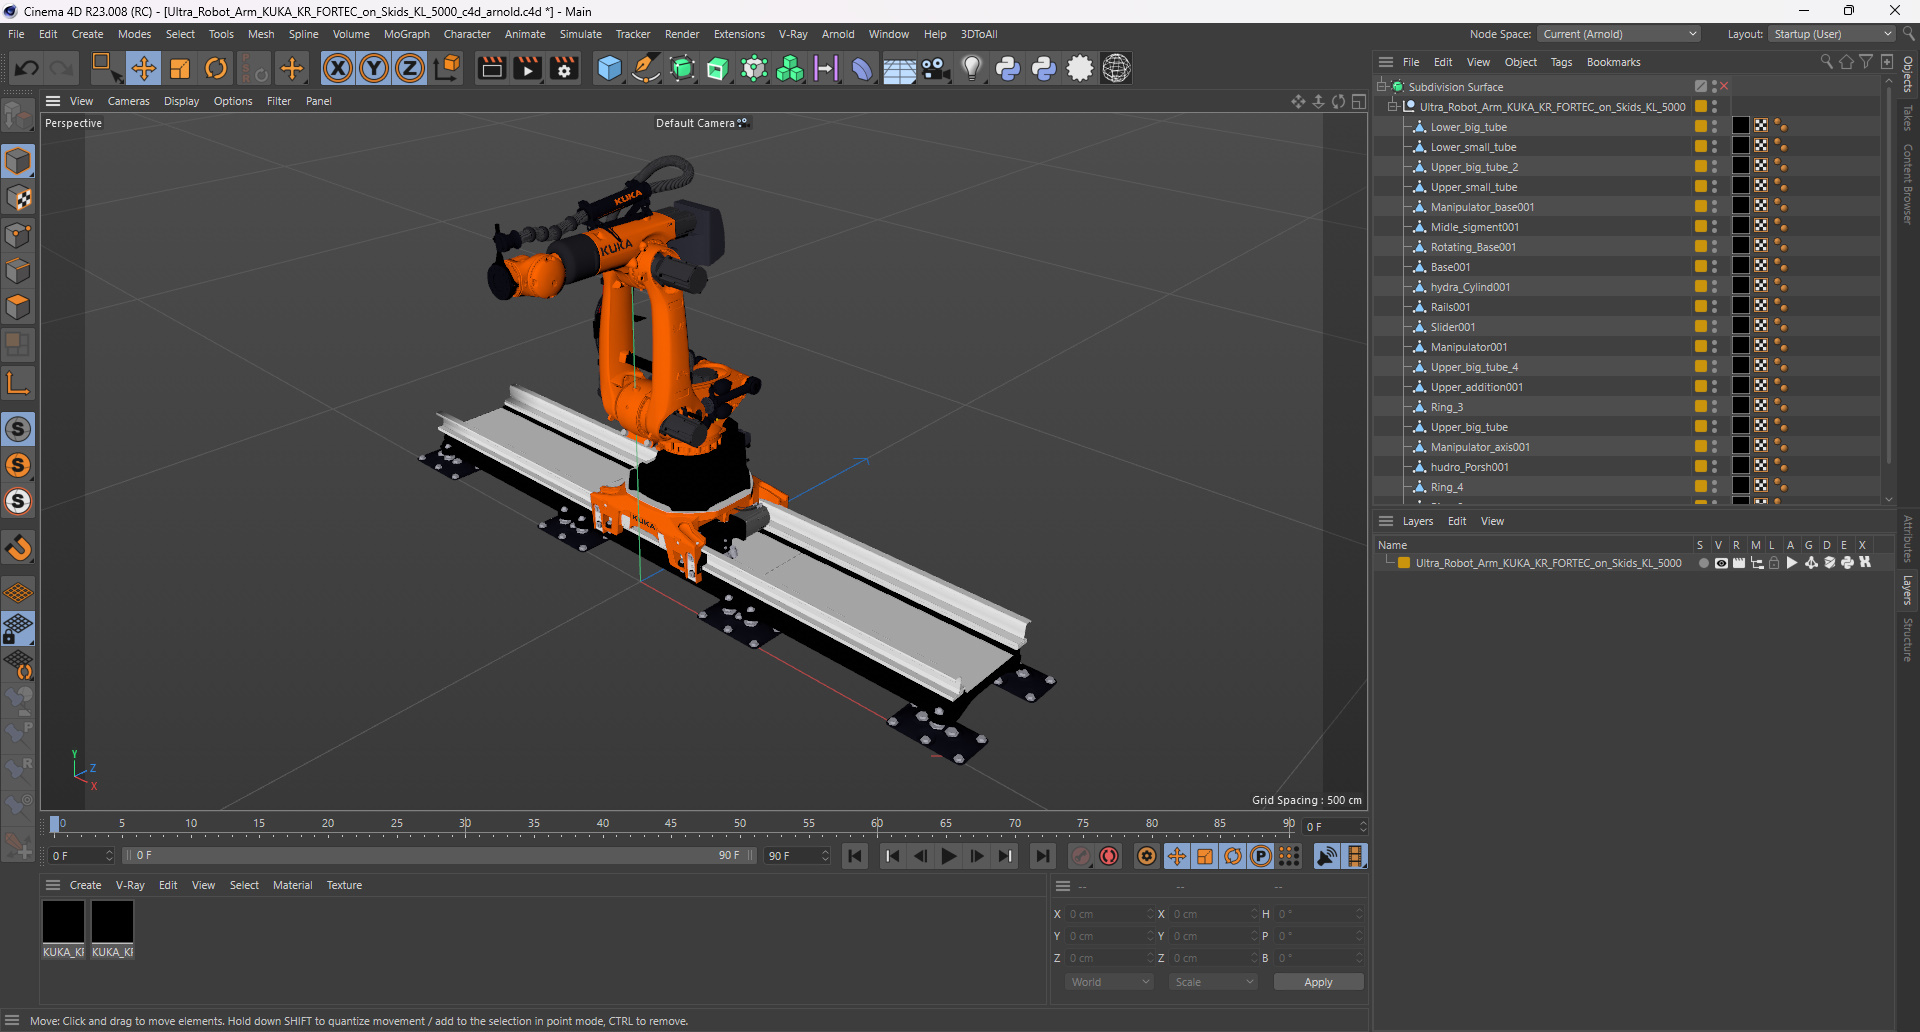
Task: Open the Node Space dropdown
Action: click(1618, 34)
